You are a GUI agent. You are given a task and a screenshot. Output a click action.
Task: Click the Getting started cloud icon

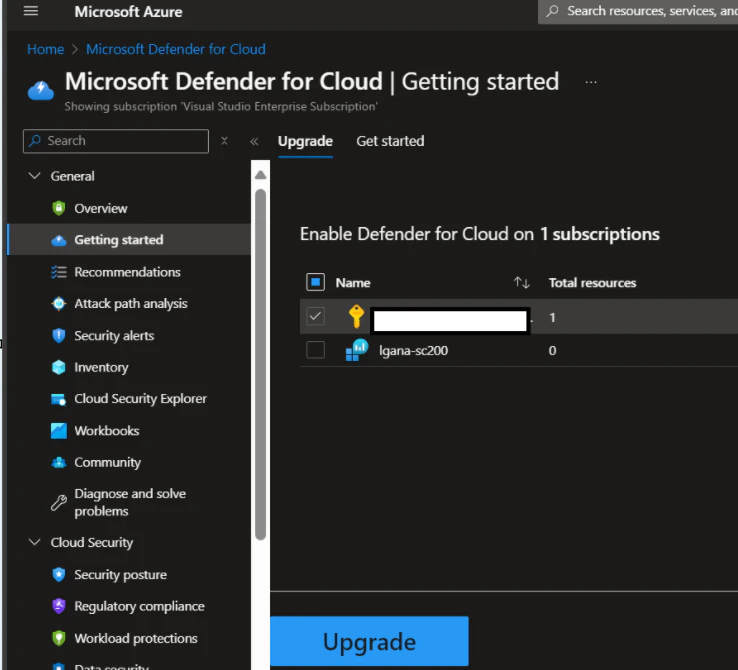[58, 240]
